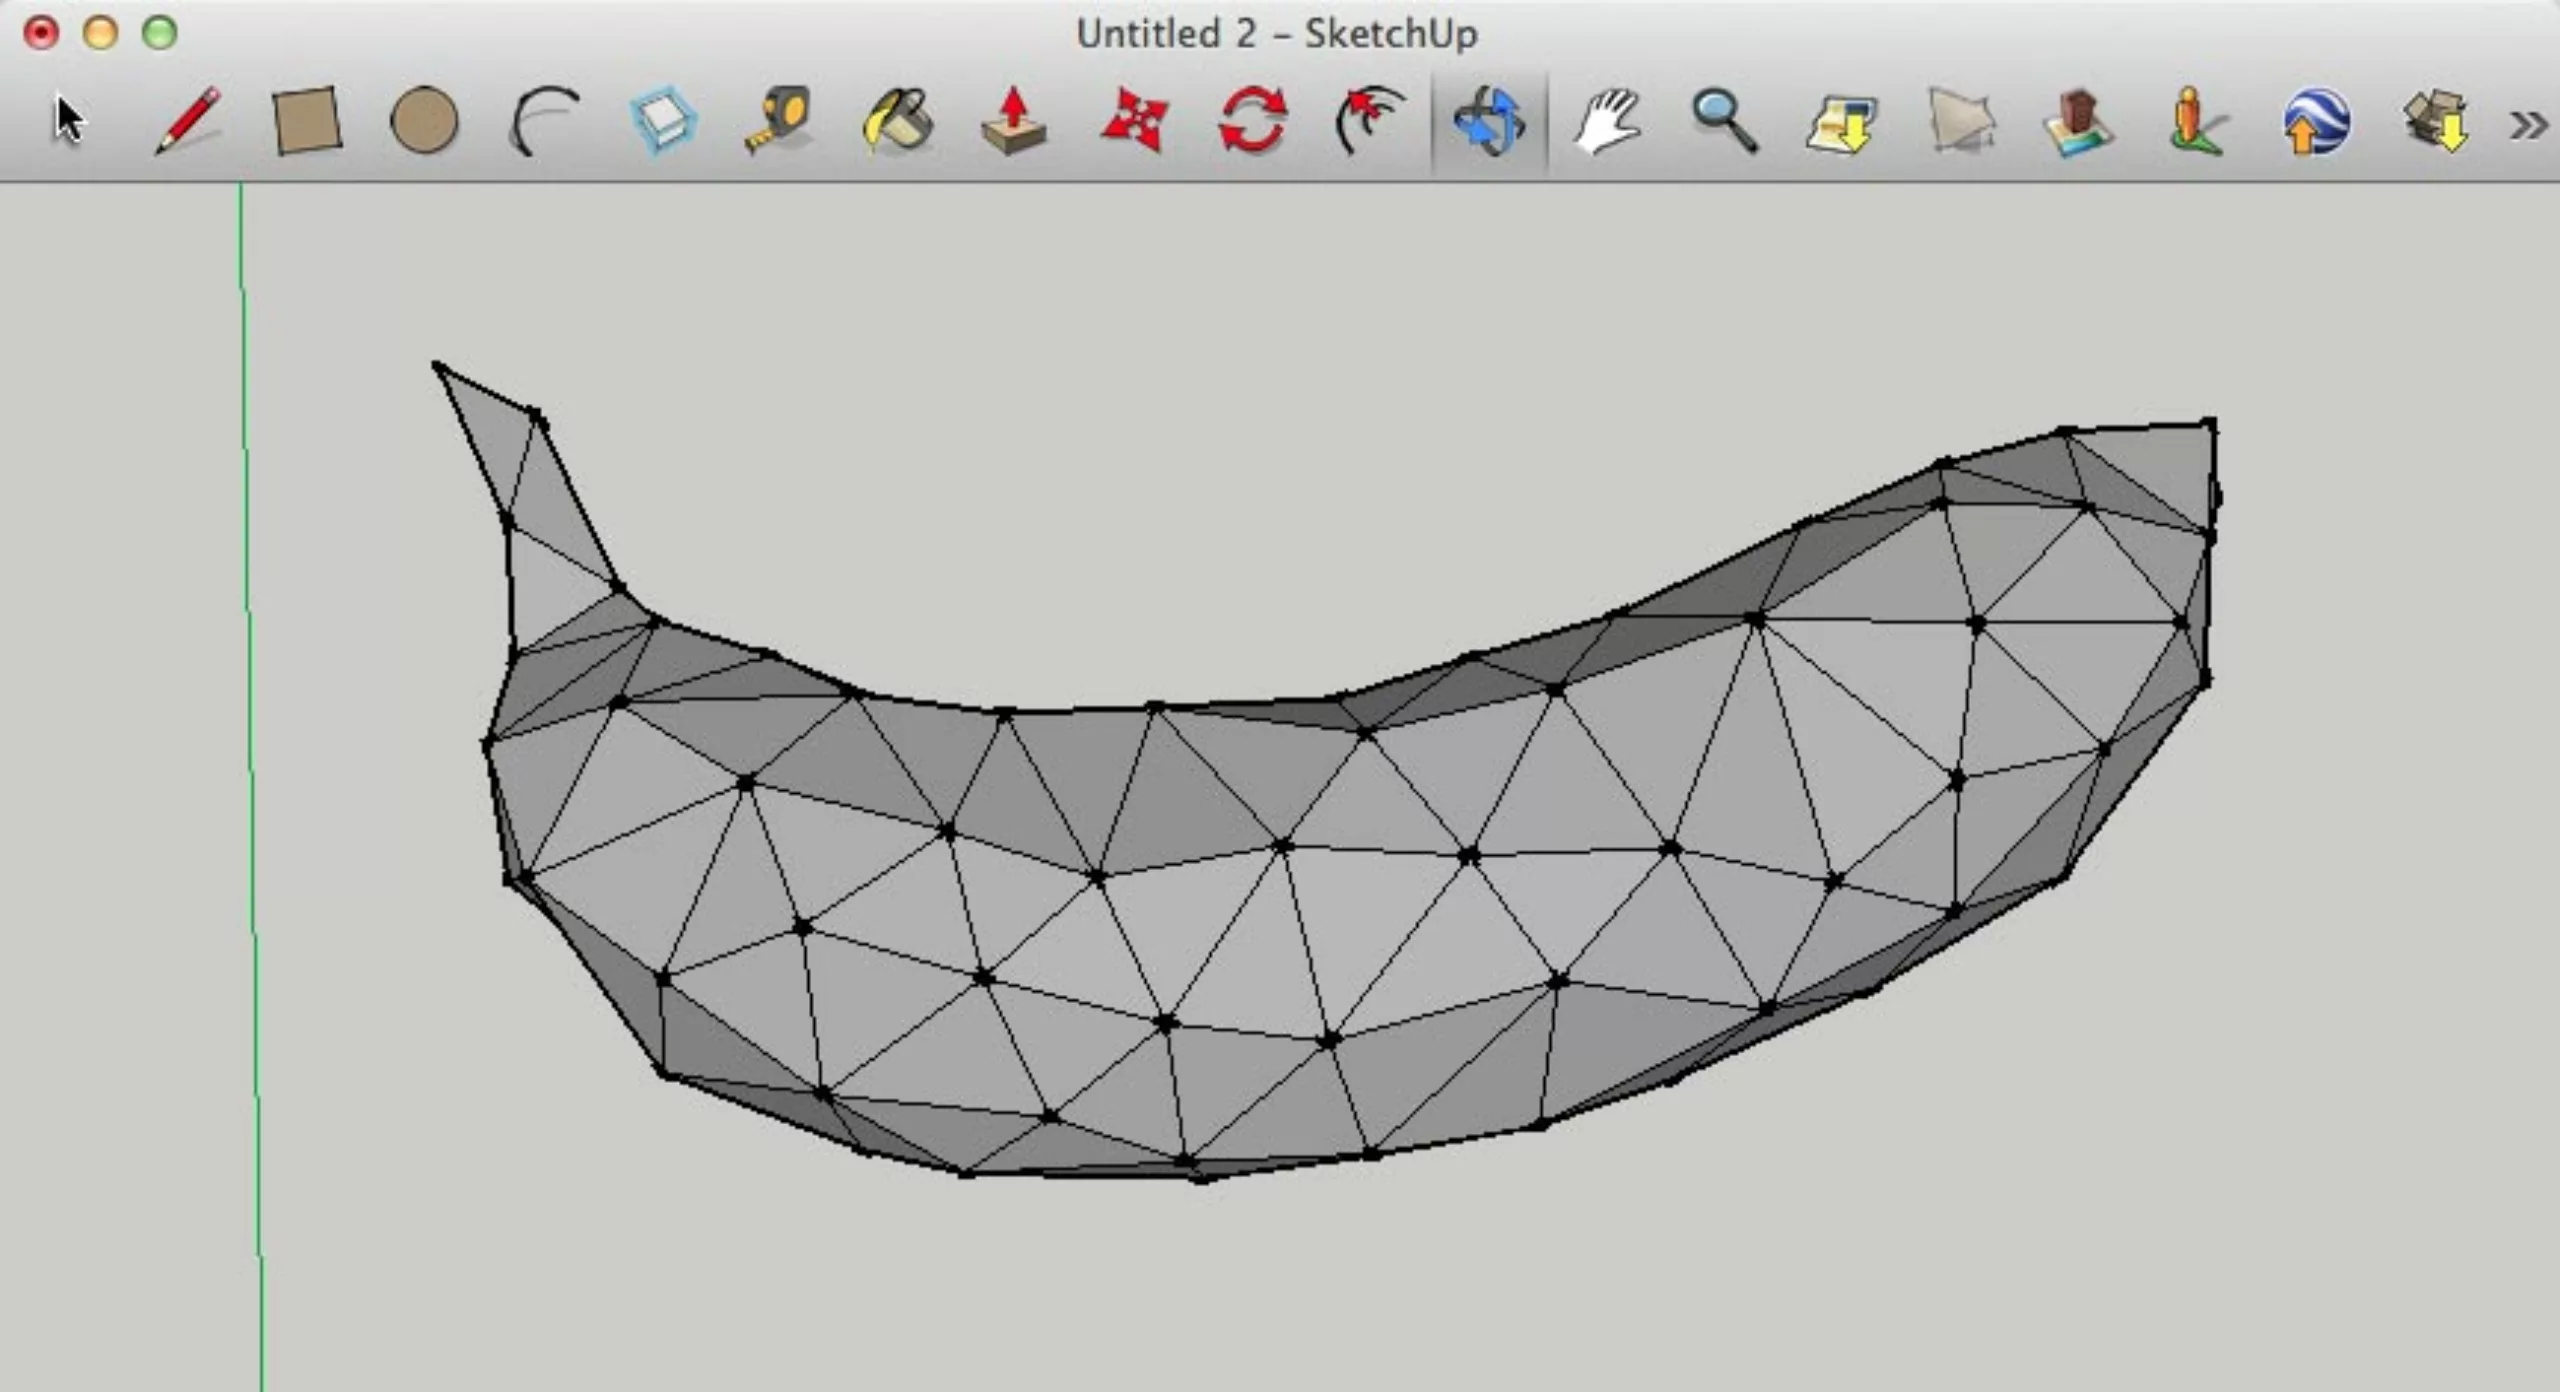Viewport: 2560px width, 1392px height.
Task: Toggle the highlighted Orbit tool
Action: point(1489,121)
